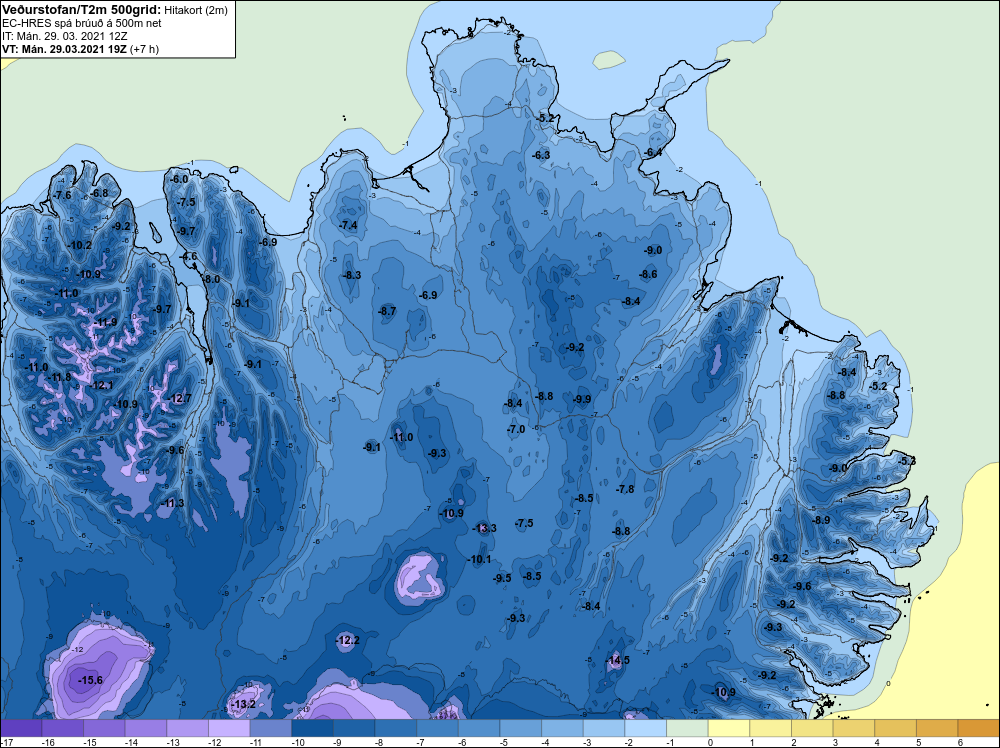Click the '-17' legend scale label

(6, 742)
